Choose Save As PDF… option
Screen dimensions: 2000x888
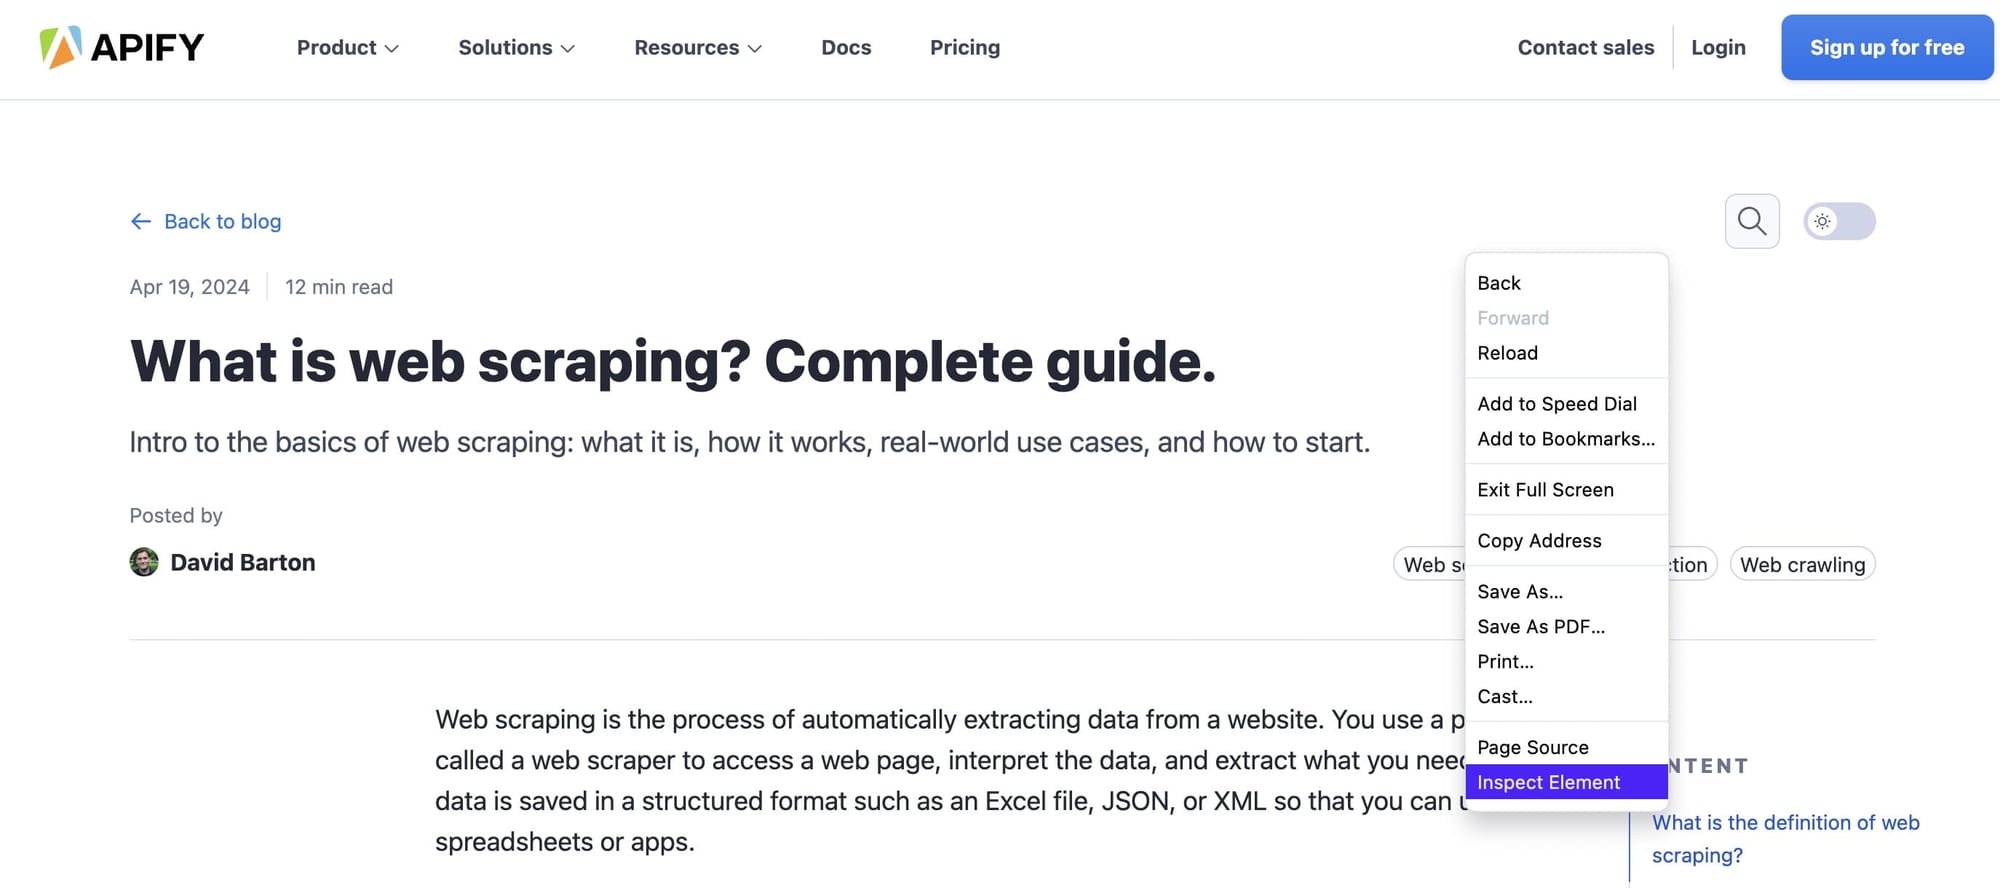1566,627
